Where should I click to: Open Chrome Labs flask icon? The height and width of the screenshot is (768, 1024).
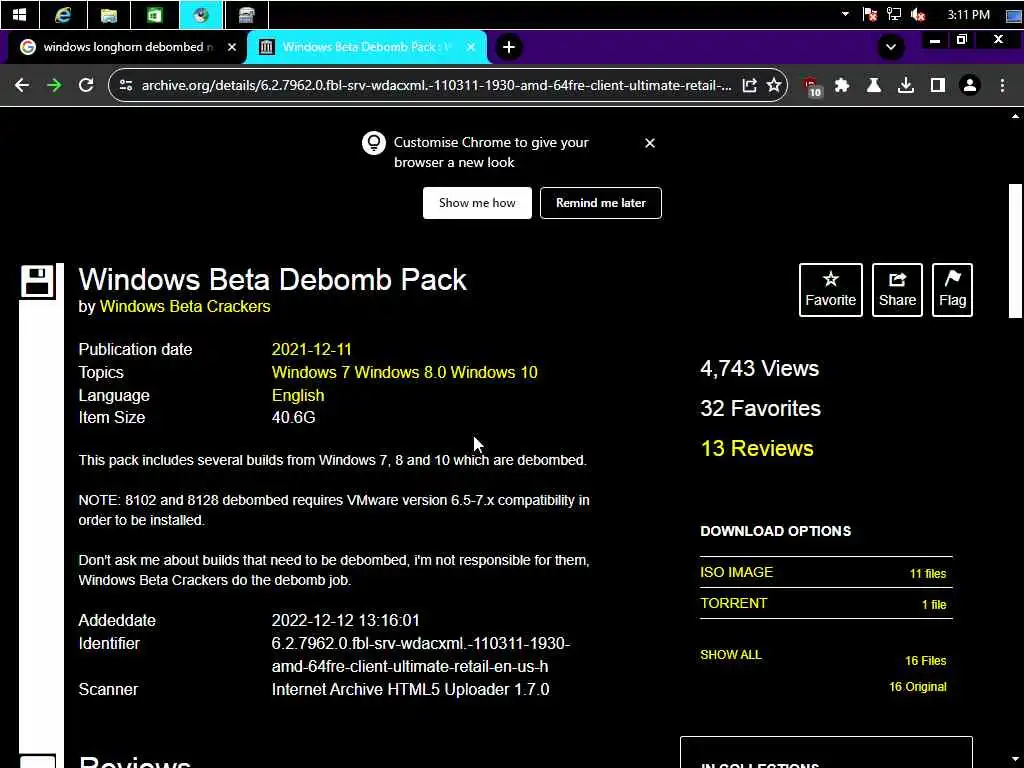pos(874,86)
